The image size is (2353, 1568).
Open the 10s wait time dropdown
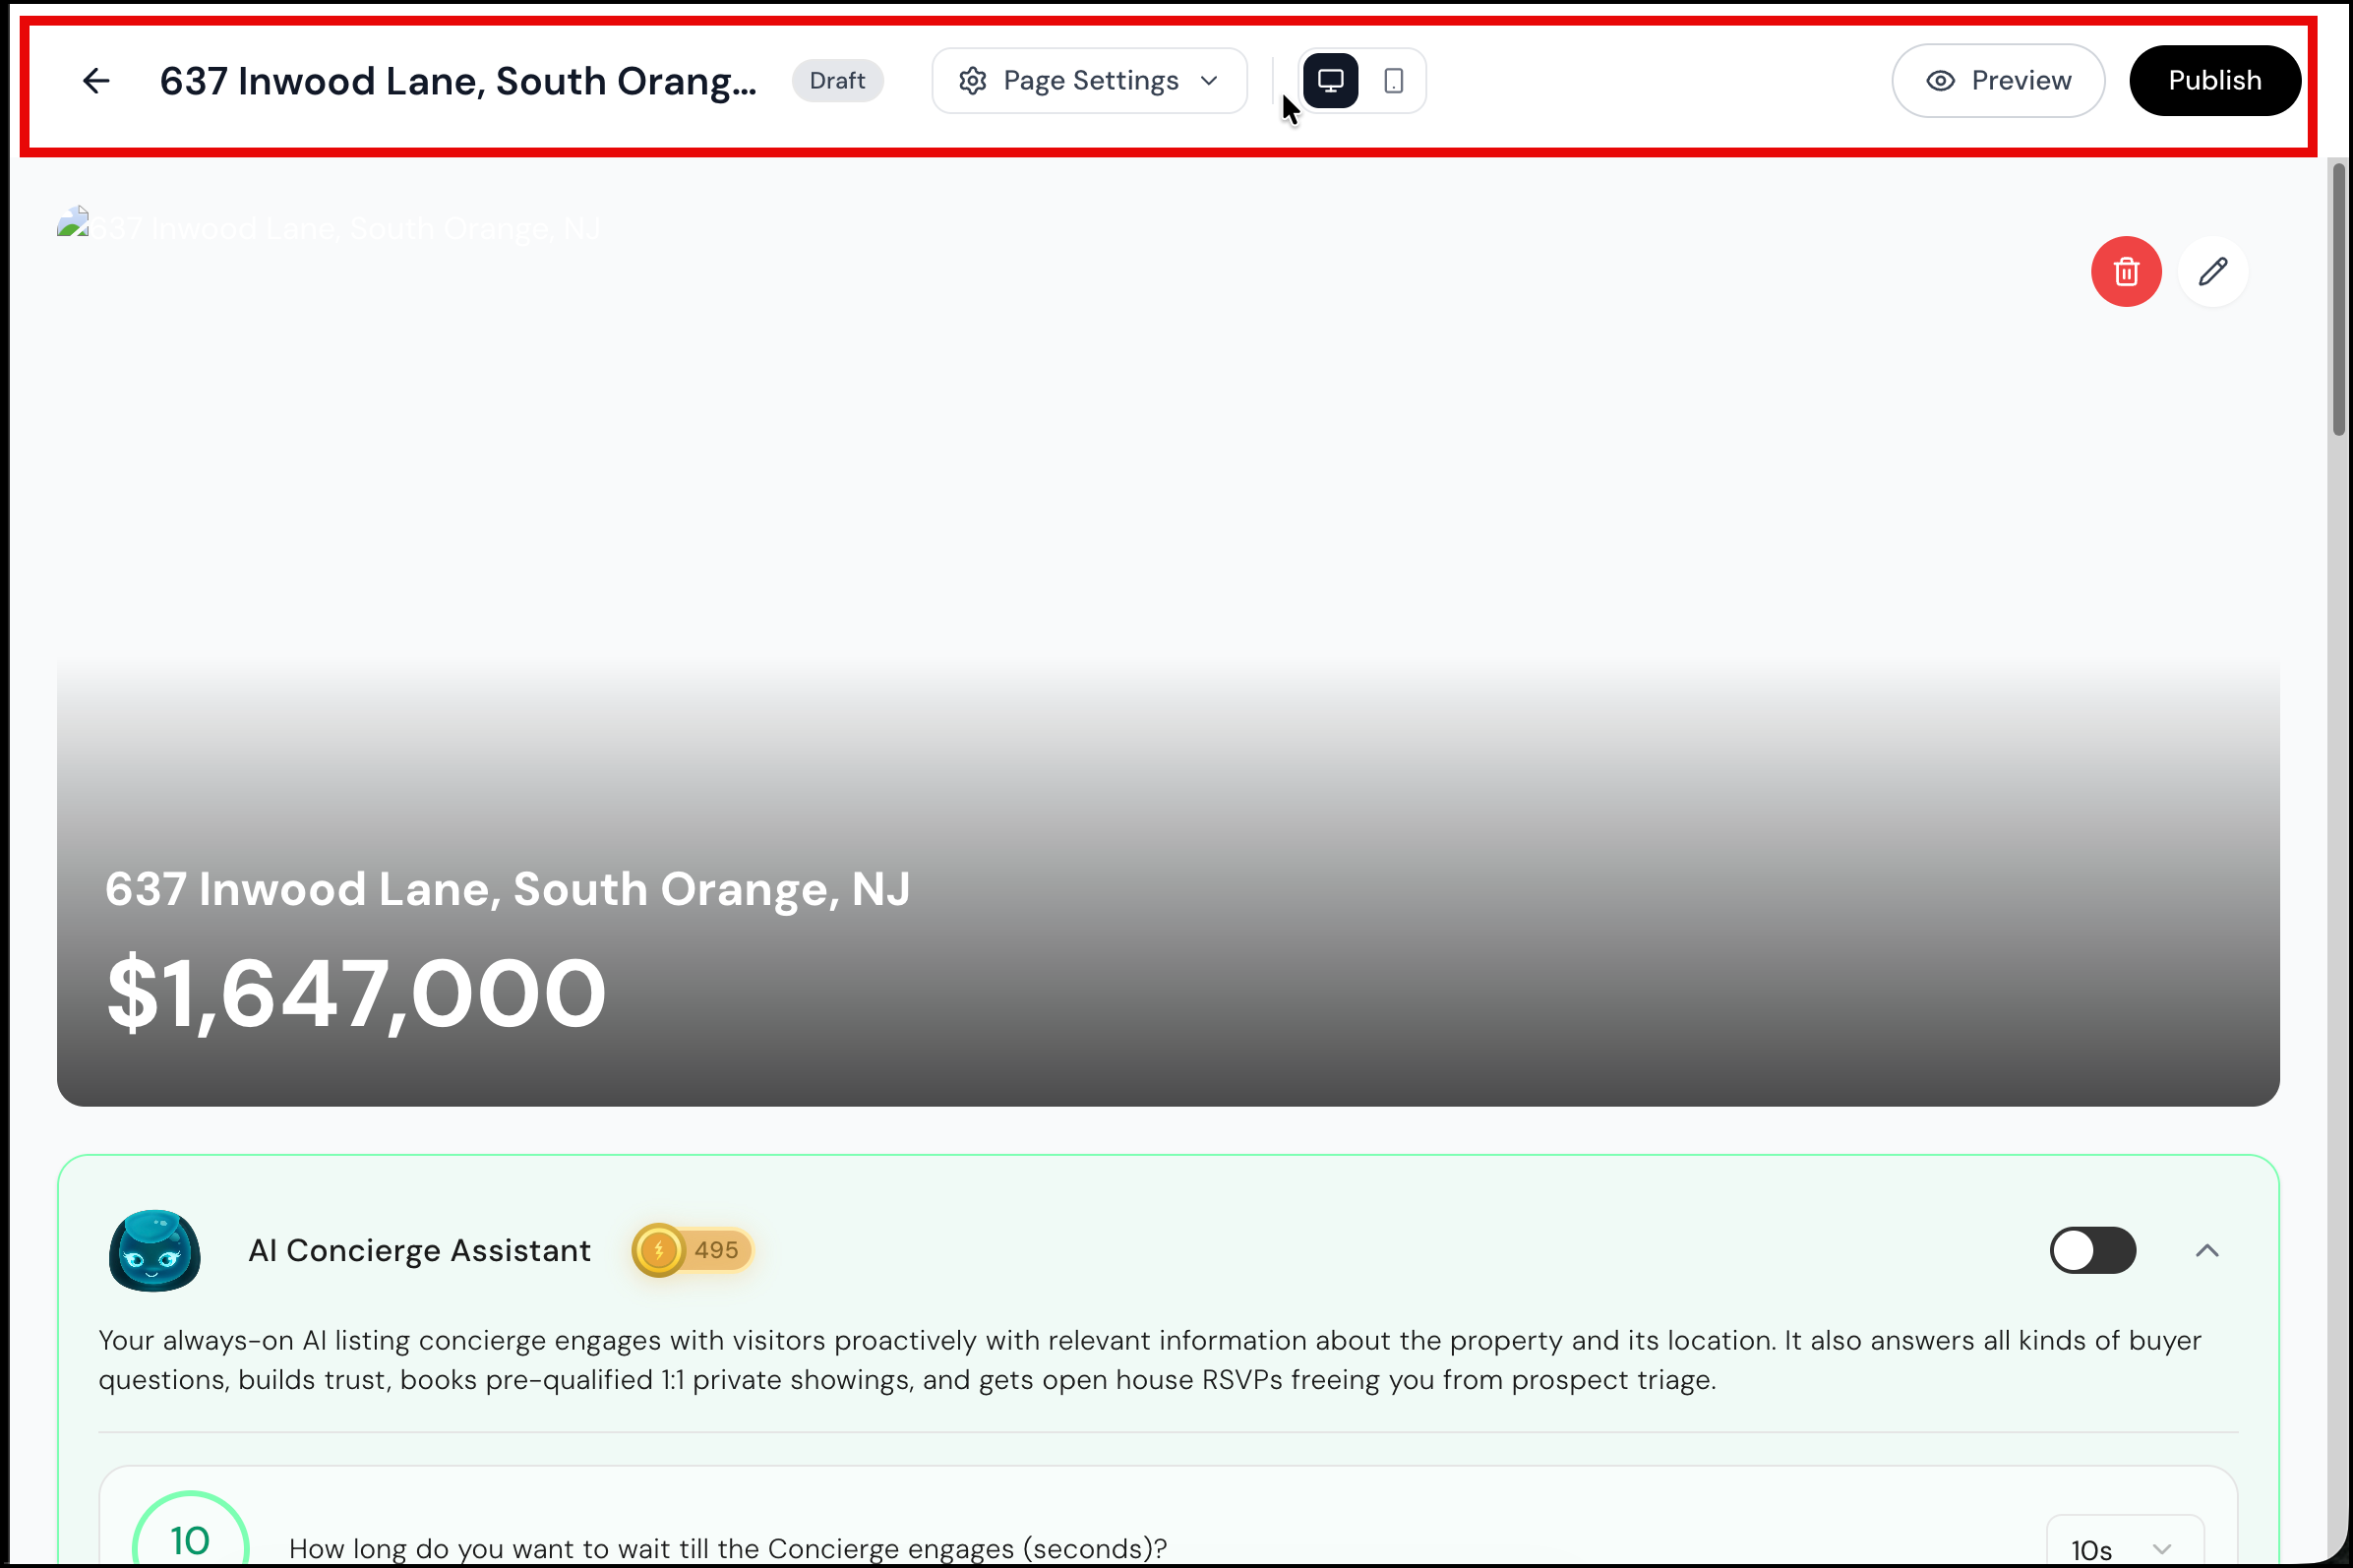(2125, 1548)
